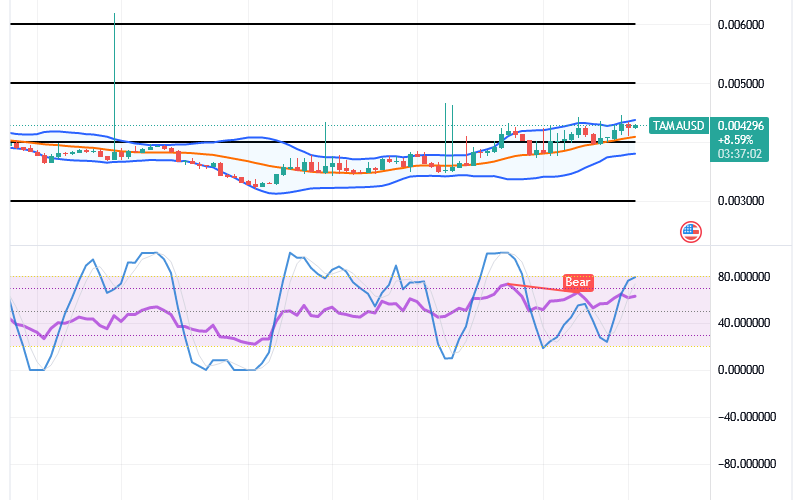
Task: Click the 0.000000 oscillator axis label
Action: tap(741, 370)
